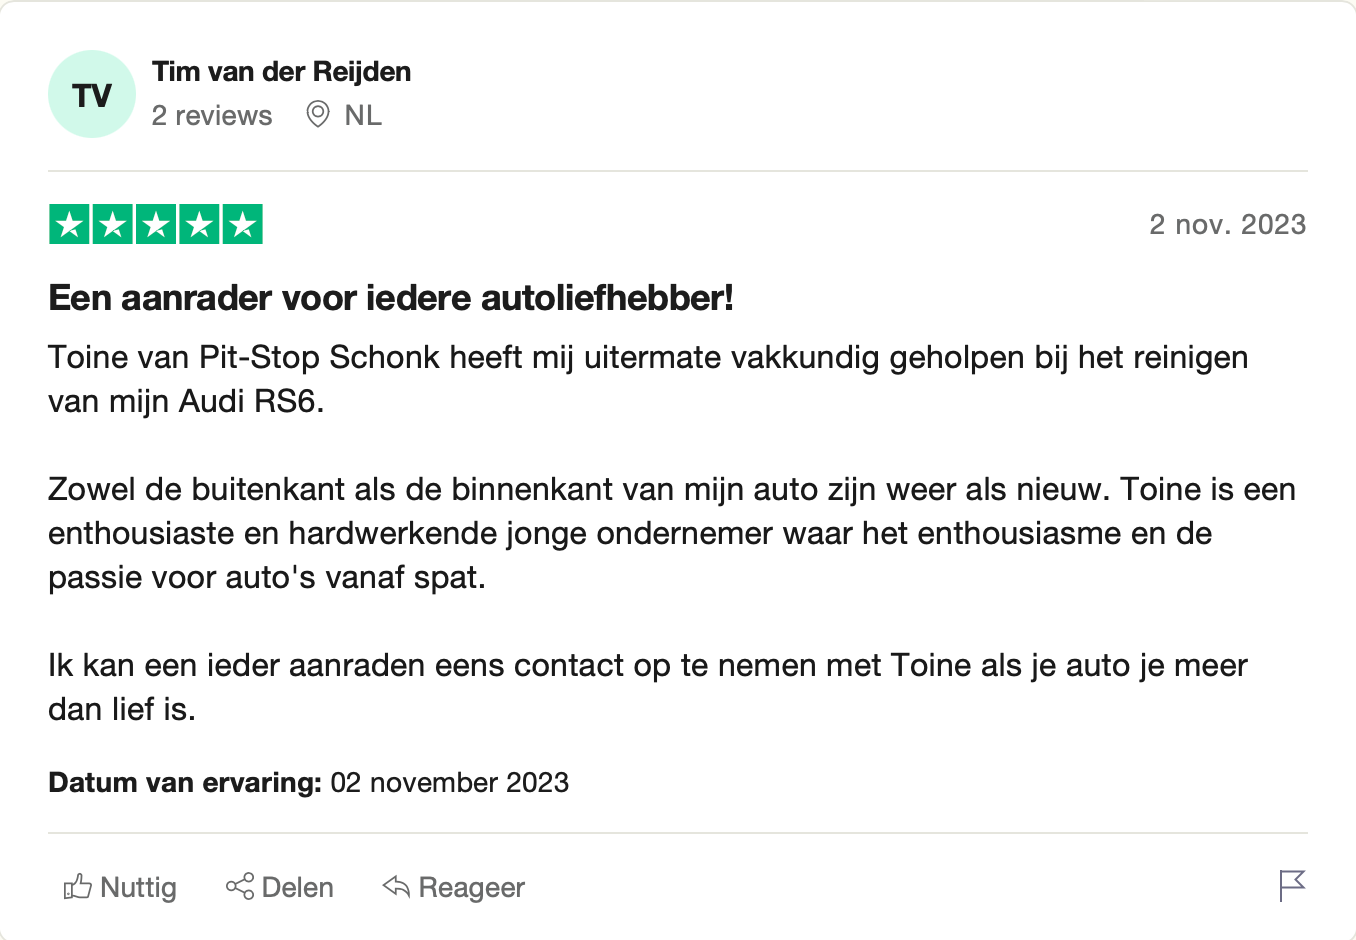Click the NL country label

tap(363, 116)
